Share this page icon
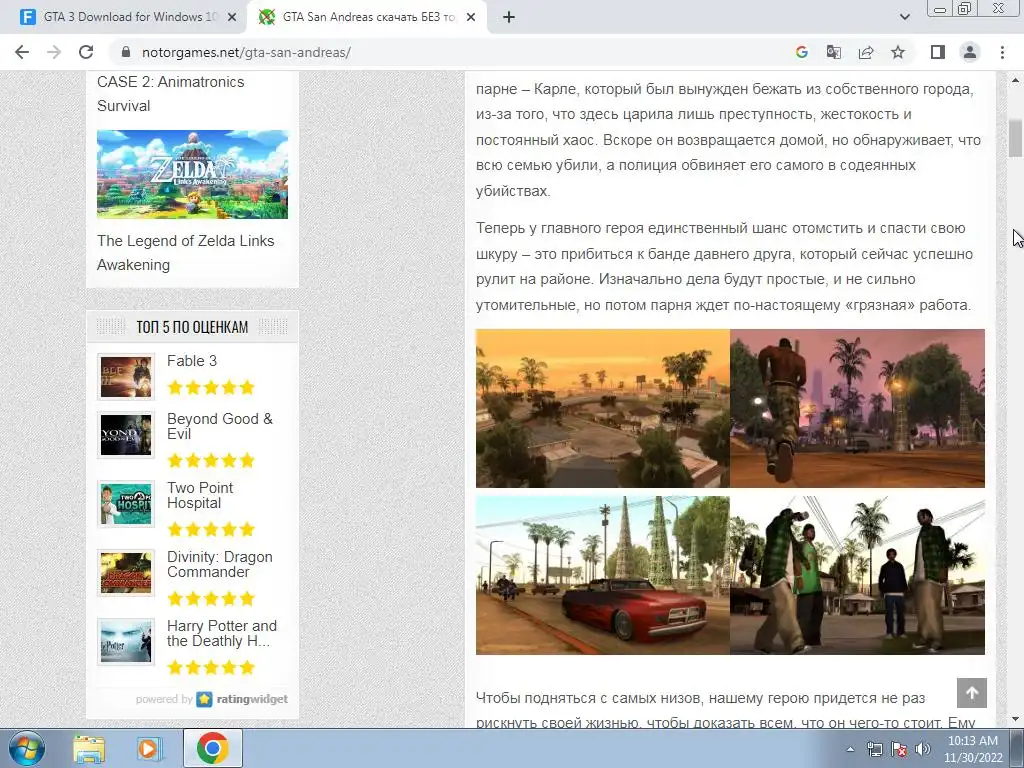 point(866,52)
